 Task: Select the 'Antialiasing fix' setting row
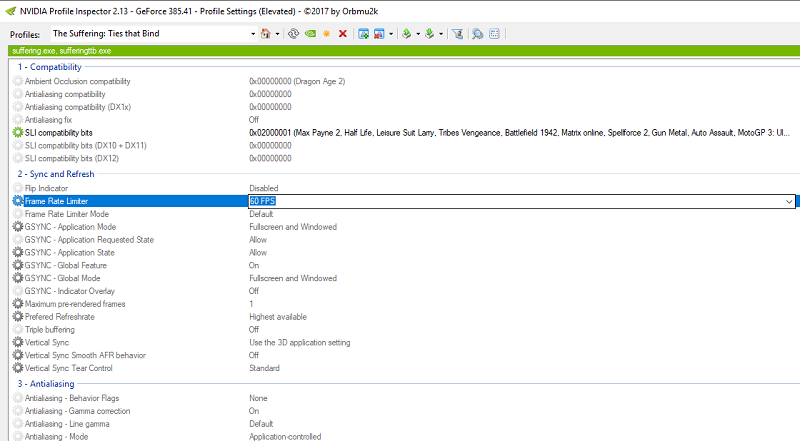(x=48, y=120)
